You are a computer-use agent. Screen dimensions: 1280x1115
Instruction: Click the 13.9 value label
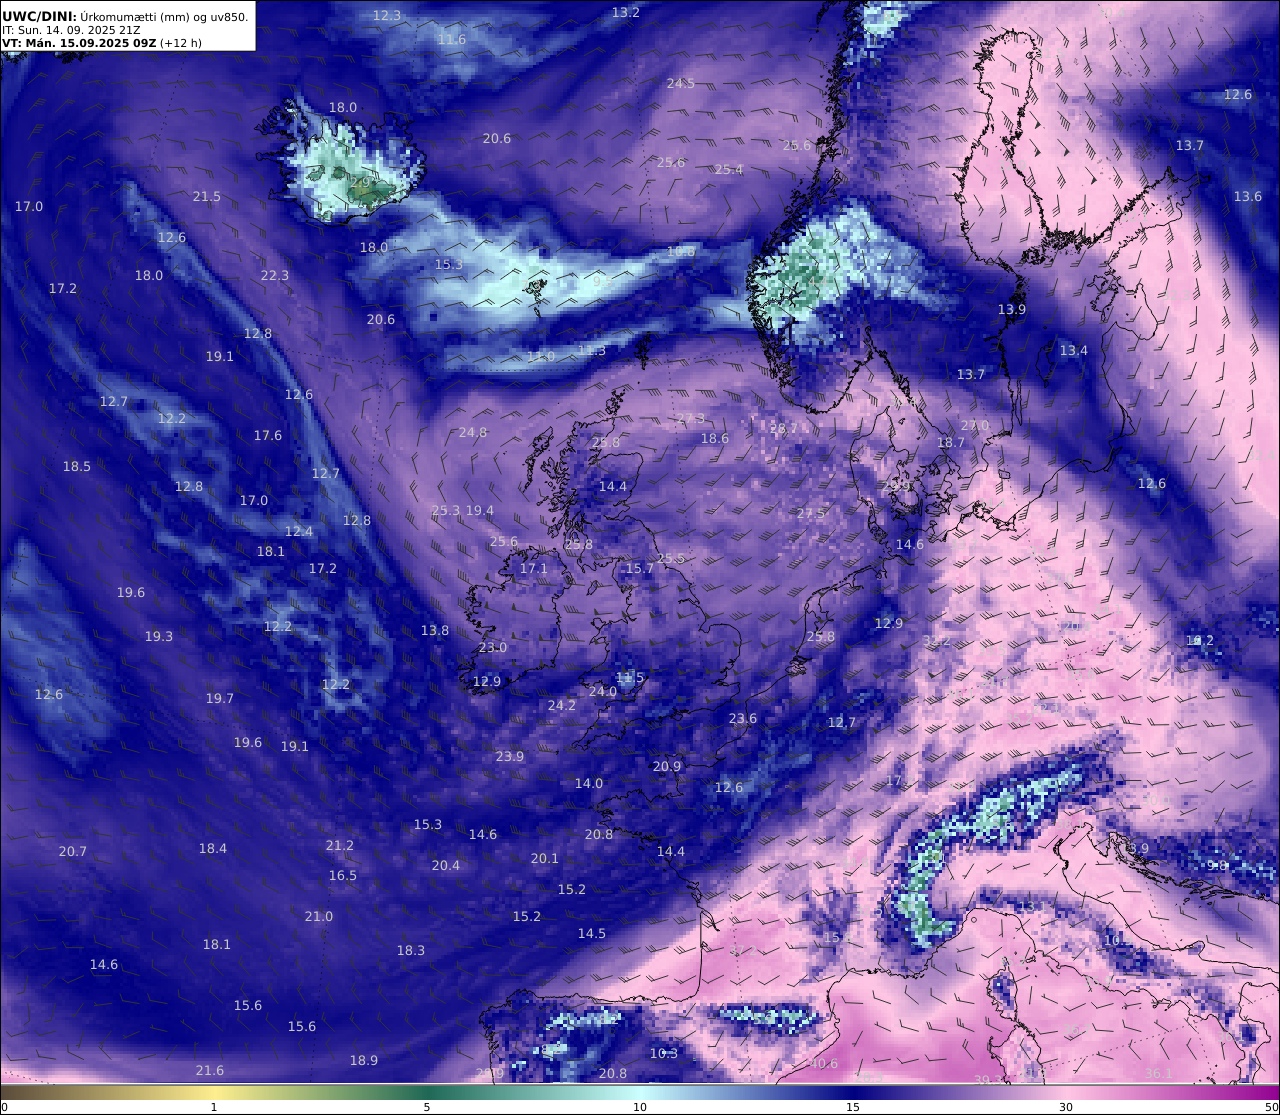[x=1012, y=309]
